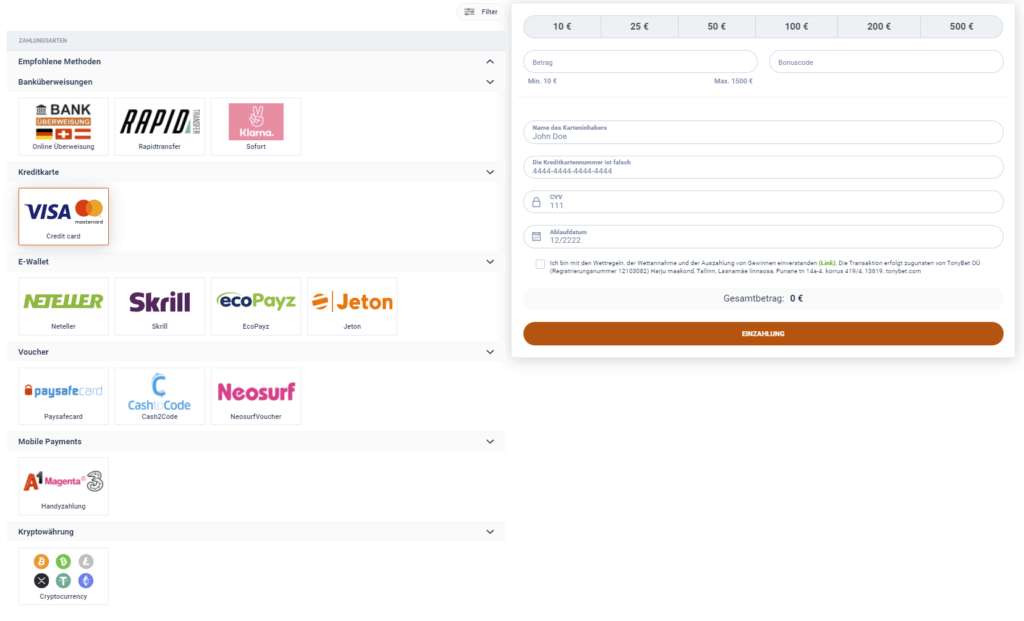Toggle the Voucher section chevron
1024x621 pixels.
490,352
